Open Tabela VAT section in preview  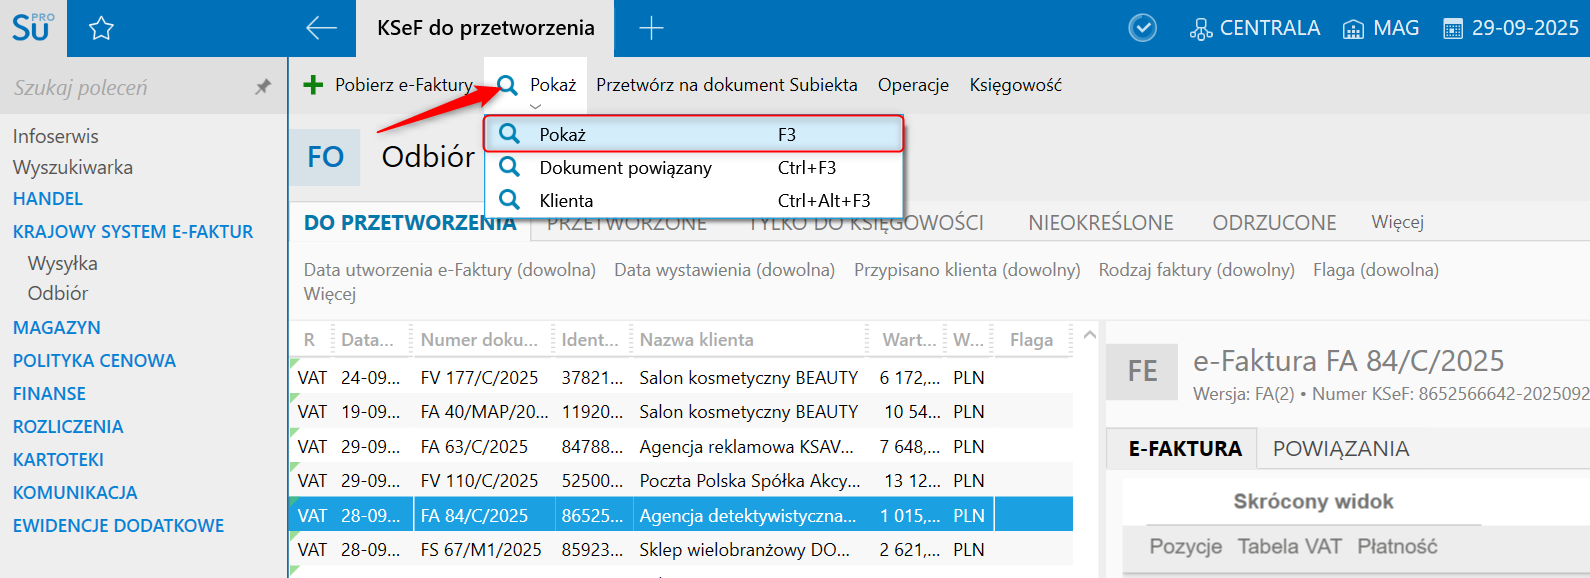pos(1289,546)
